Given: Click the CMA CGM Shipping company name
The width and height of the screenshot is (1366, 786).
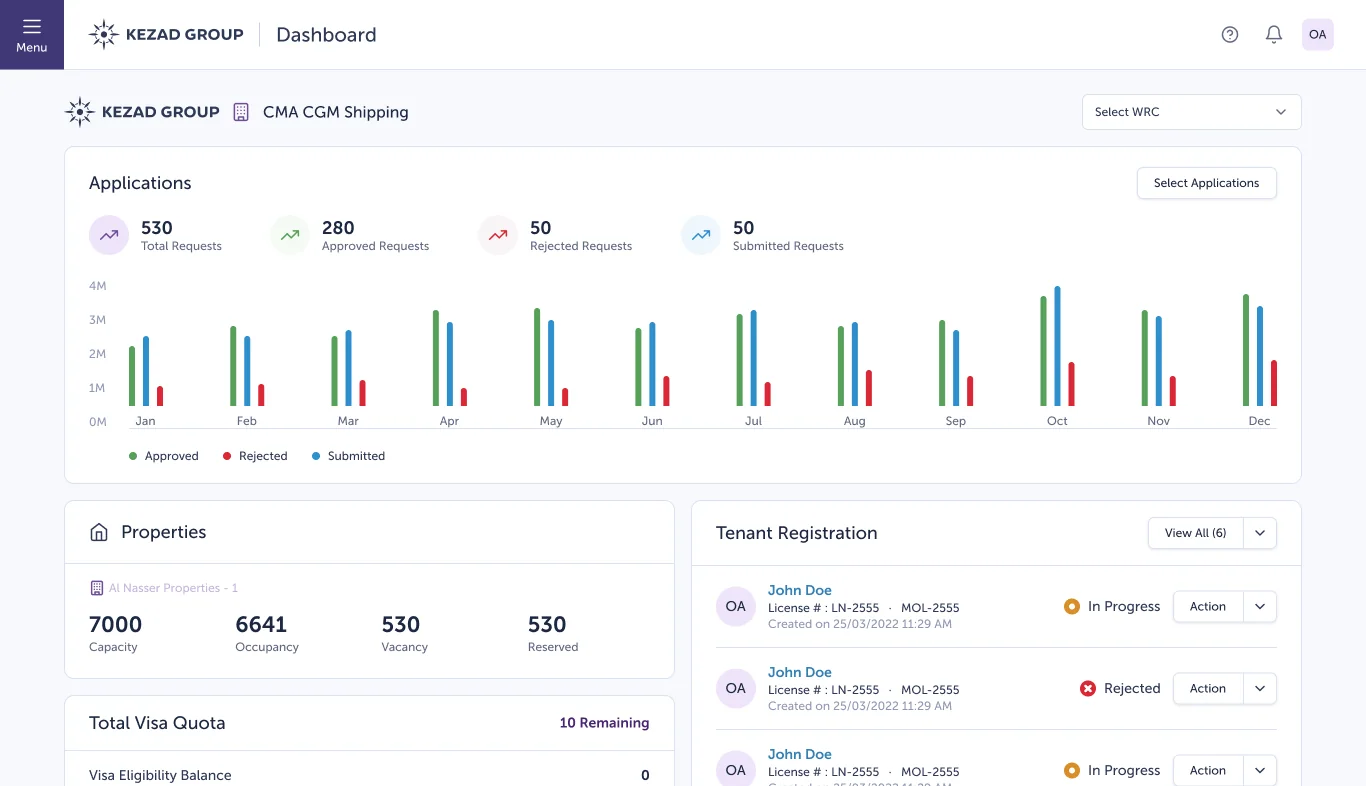Looking at the screenshot, I should (336, 112).
